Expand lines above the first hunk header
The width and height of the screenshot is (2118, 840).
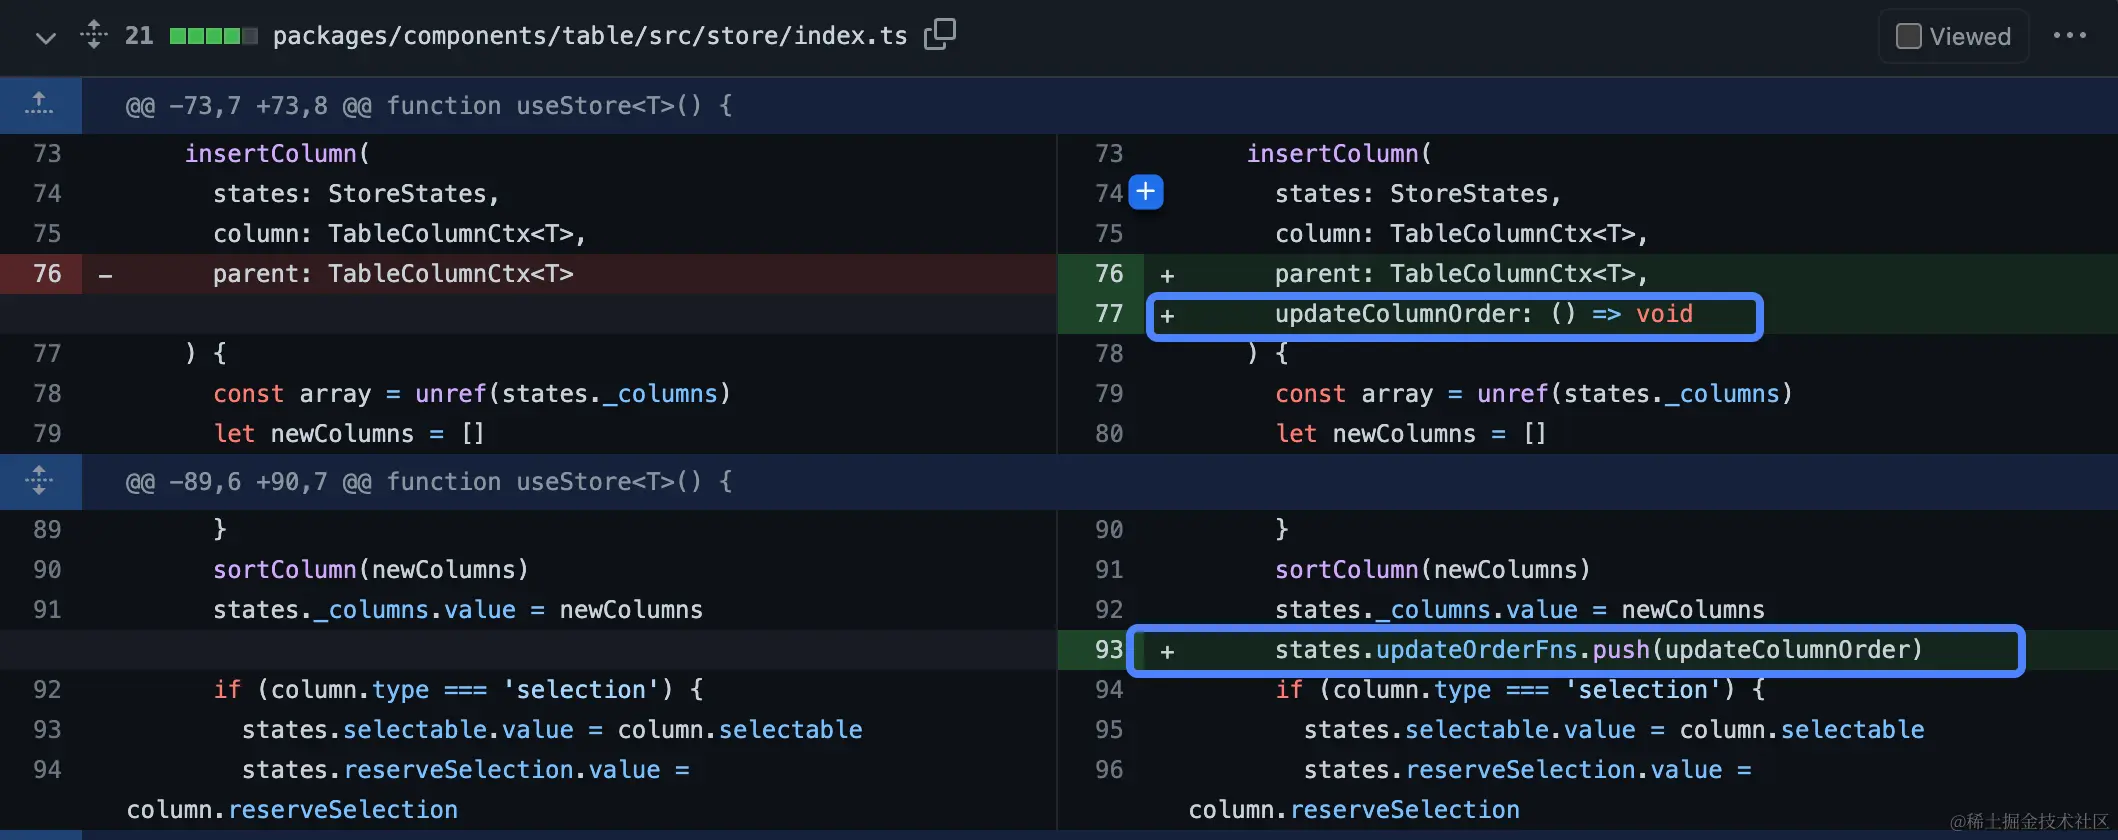[40, 105]
